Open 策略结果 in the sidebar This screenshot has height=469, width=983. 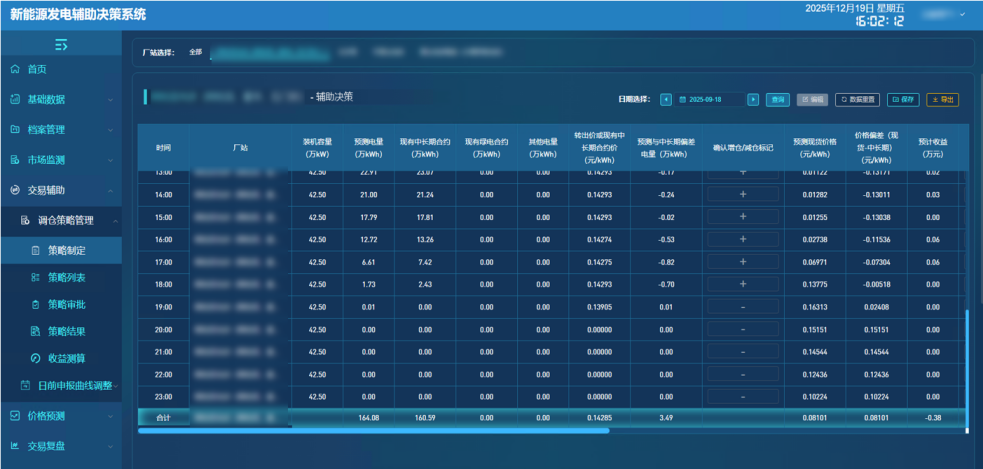point(67,331)
